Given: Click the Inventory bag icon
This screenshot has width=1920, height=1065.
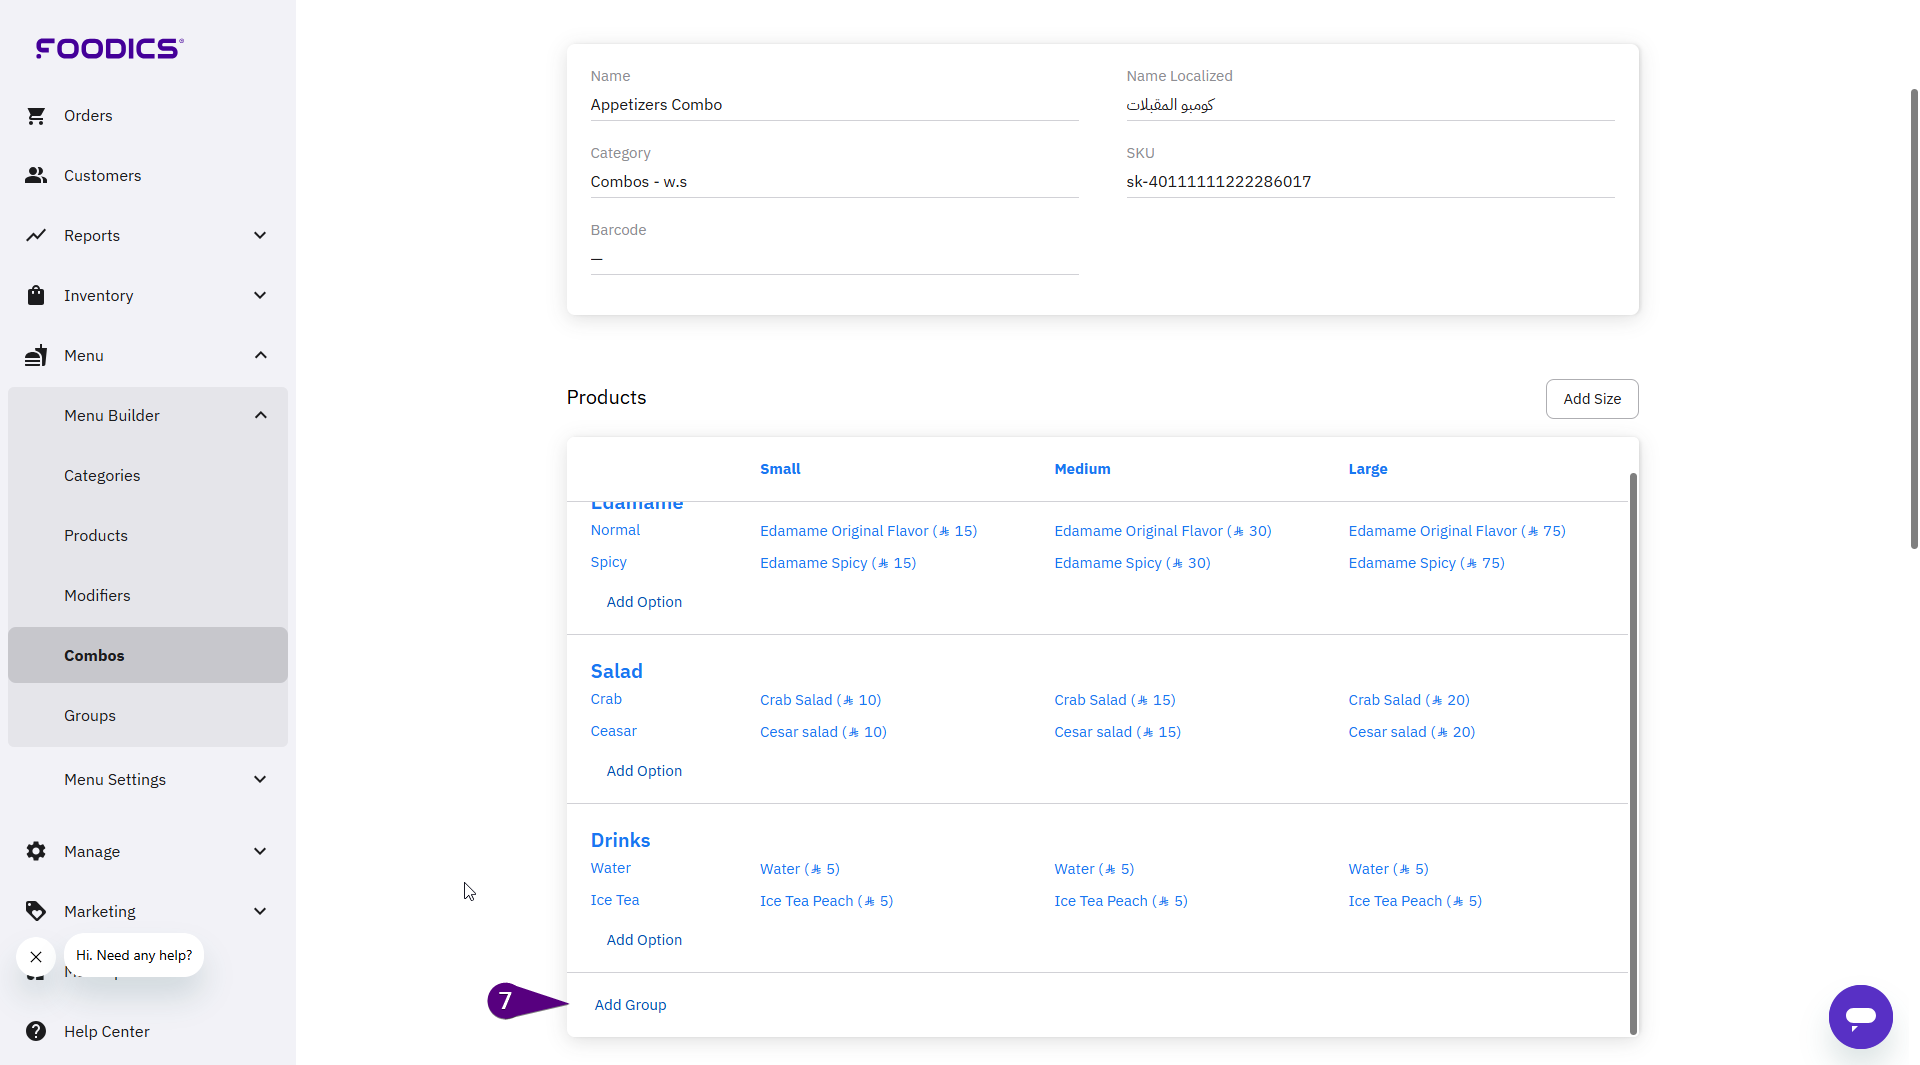Looking at the screenshot, I should click(x=36, y=296).
